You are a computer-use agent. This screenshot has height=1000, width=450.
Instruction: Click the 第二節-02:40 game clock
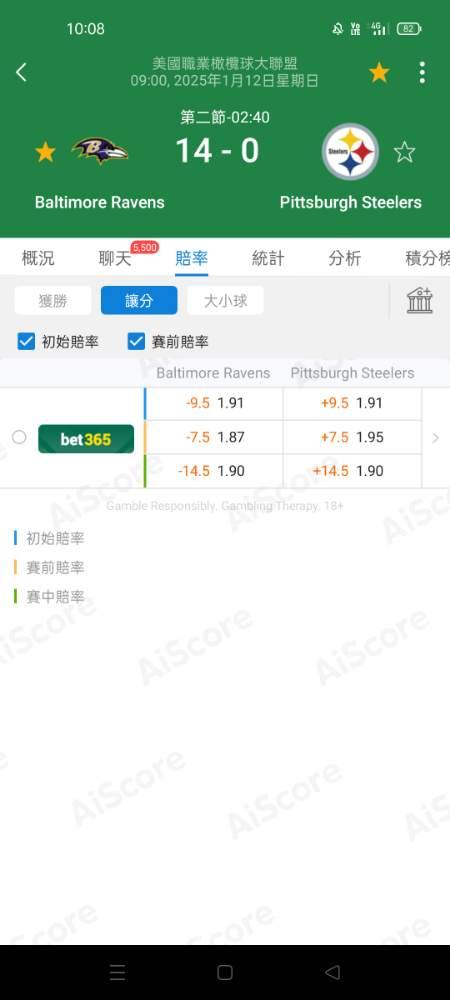[225, 117]
